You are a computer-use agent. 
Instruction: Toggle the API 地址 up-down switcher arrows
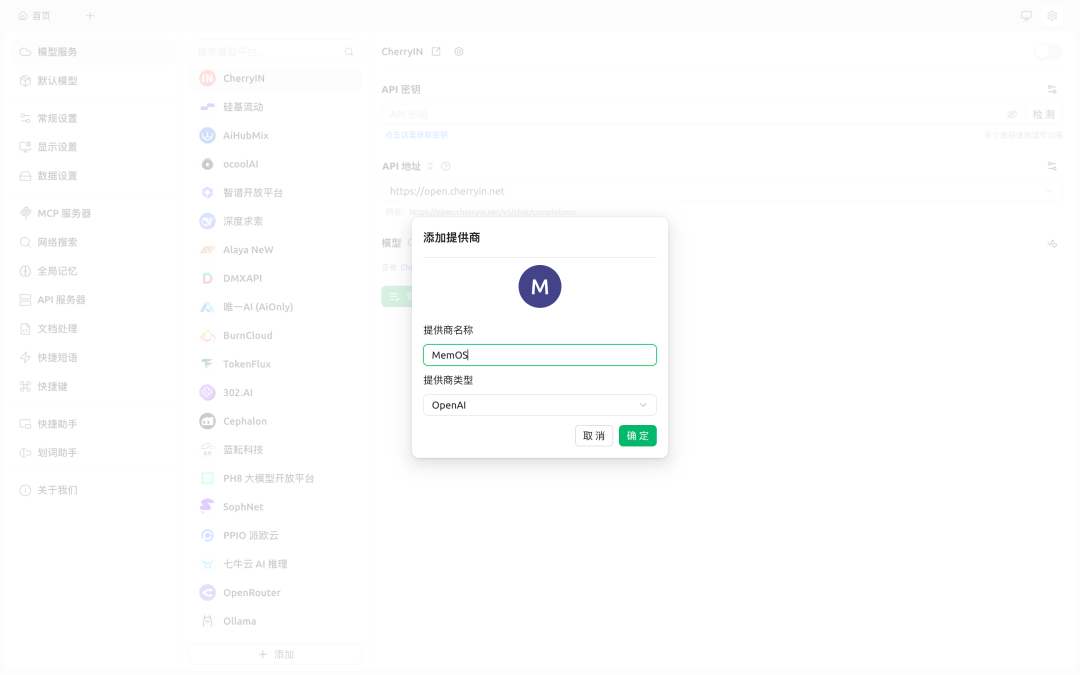point(430,166)
